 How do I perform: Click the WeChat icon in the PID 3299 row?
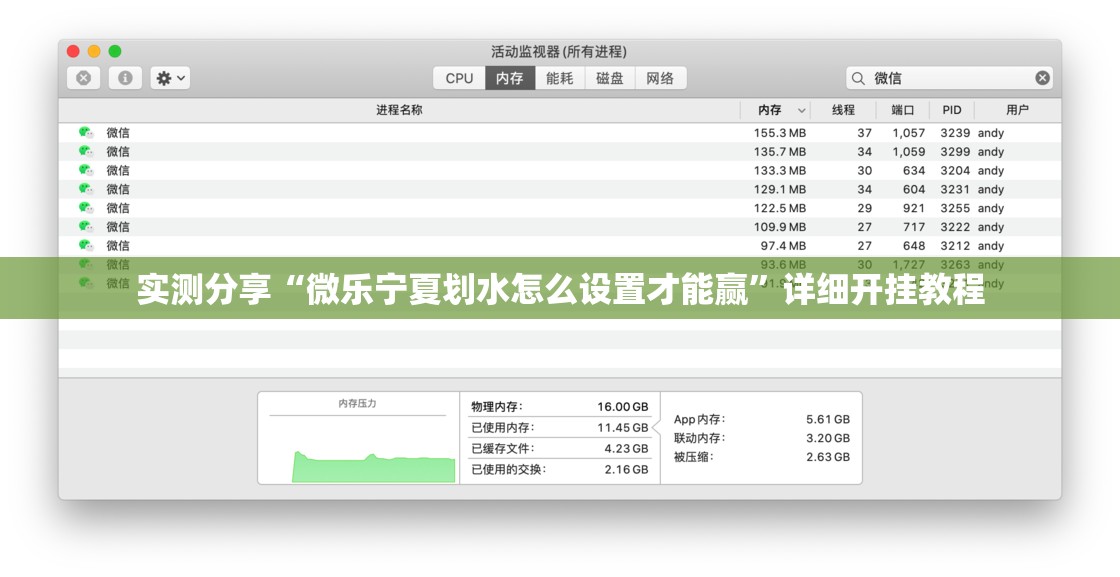tap(86, 151)
